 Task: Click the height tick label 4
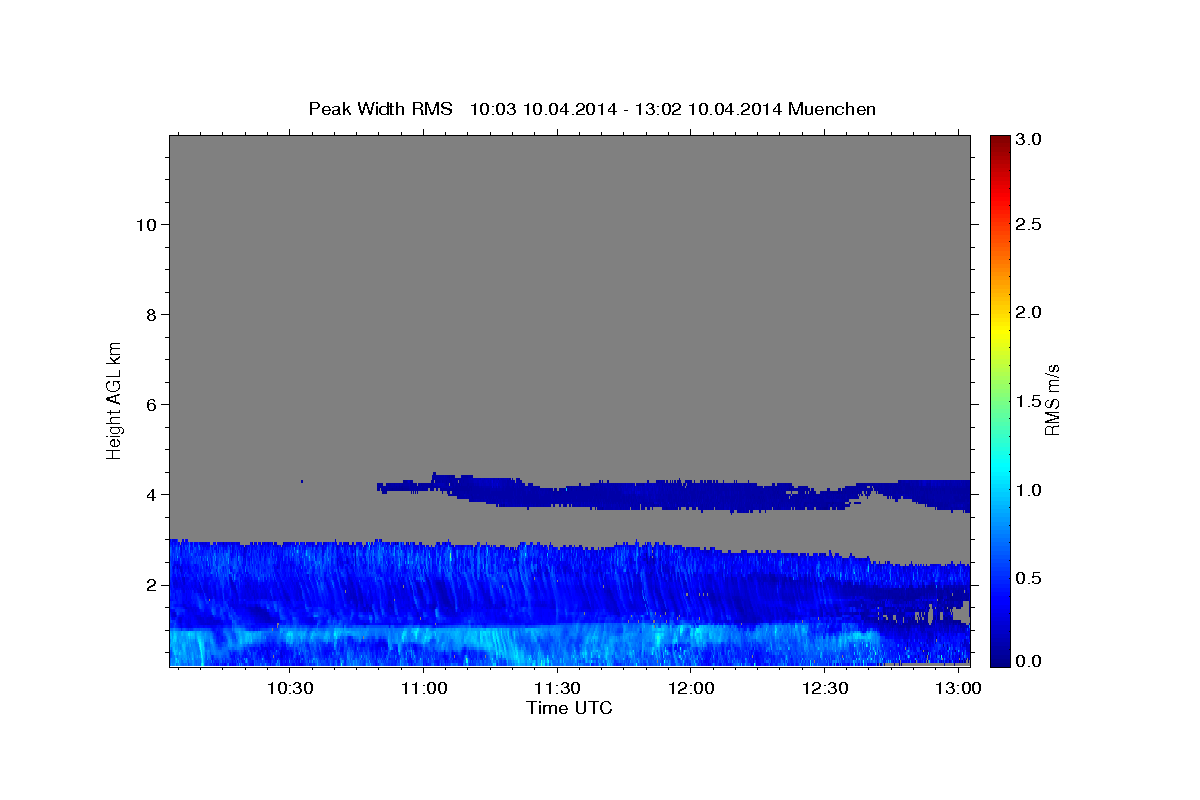point(150,494)
